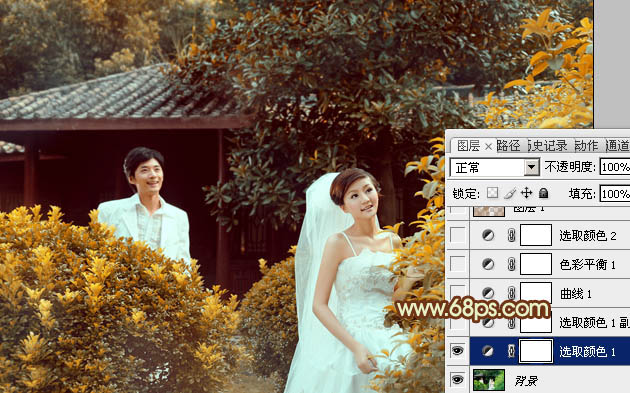Screen dimensions: 630x393
Task: Select the 选取颜色 2 layer name
Action: pos(588,235)
